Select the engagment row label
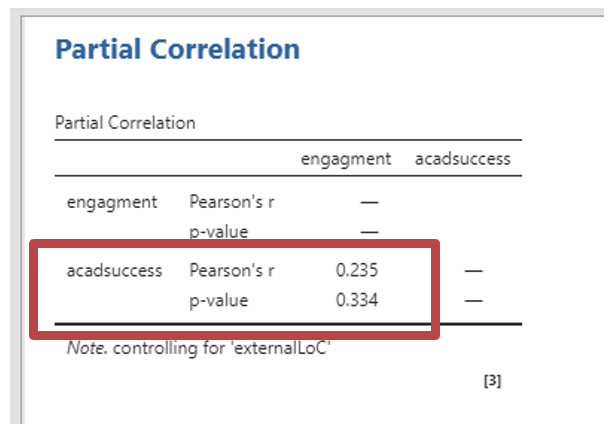Viewport: 611px width, 433px height. click(x=112, y=202)
